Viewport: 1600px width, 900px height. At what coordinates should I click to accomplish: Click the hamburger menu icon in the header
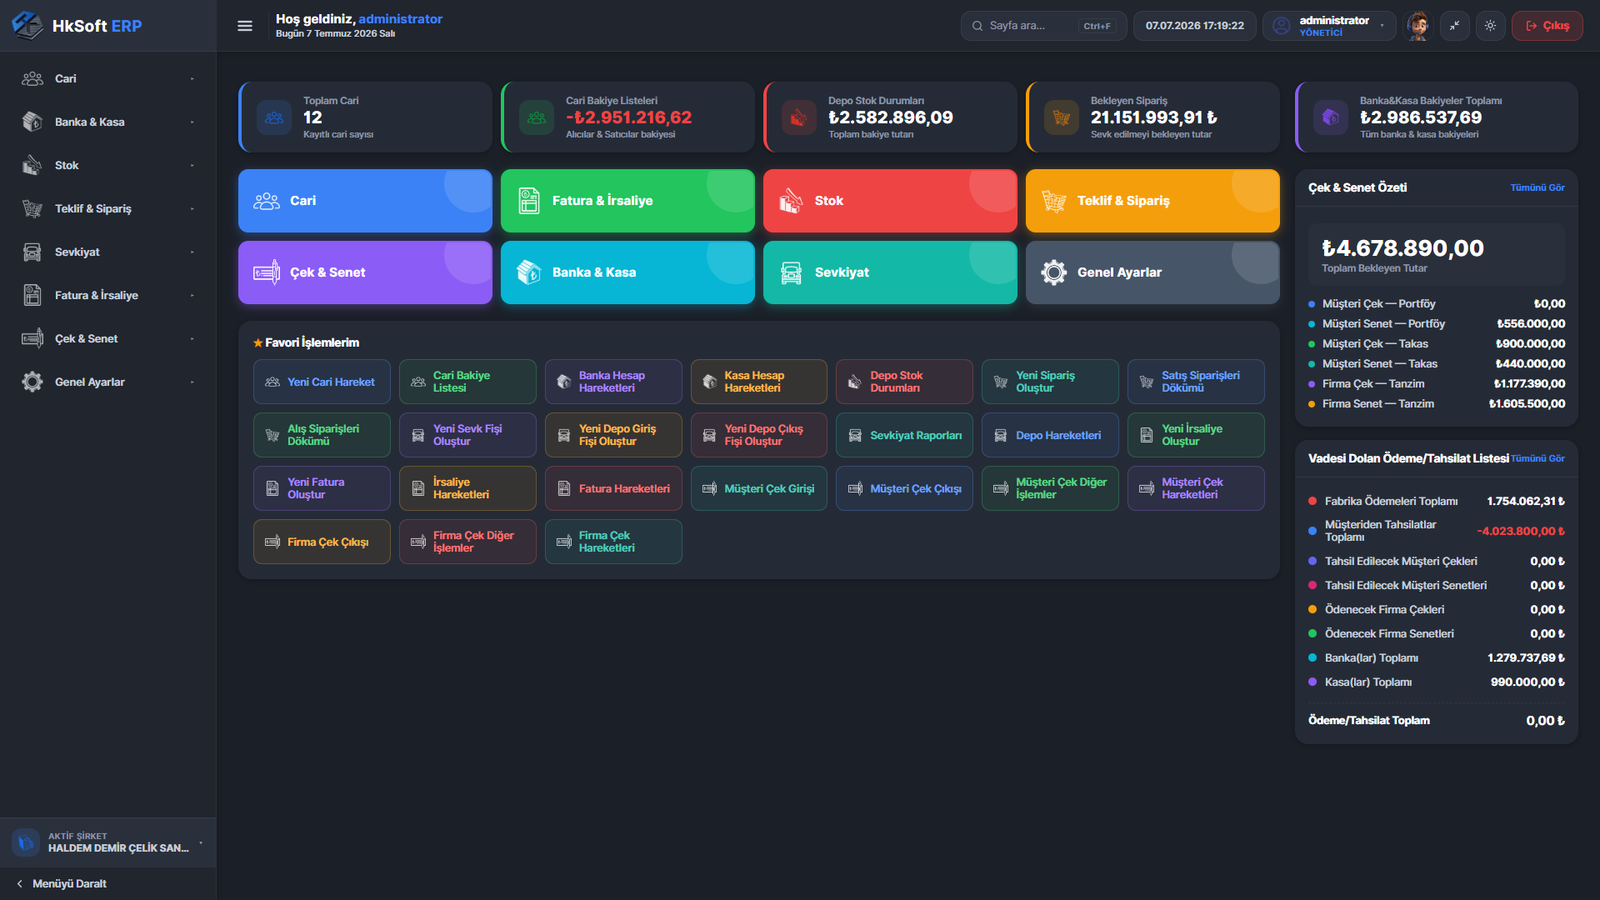[245, 26]
